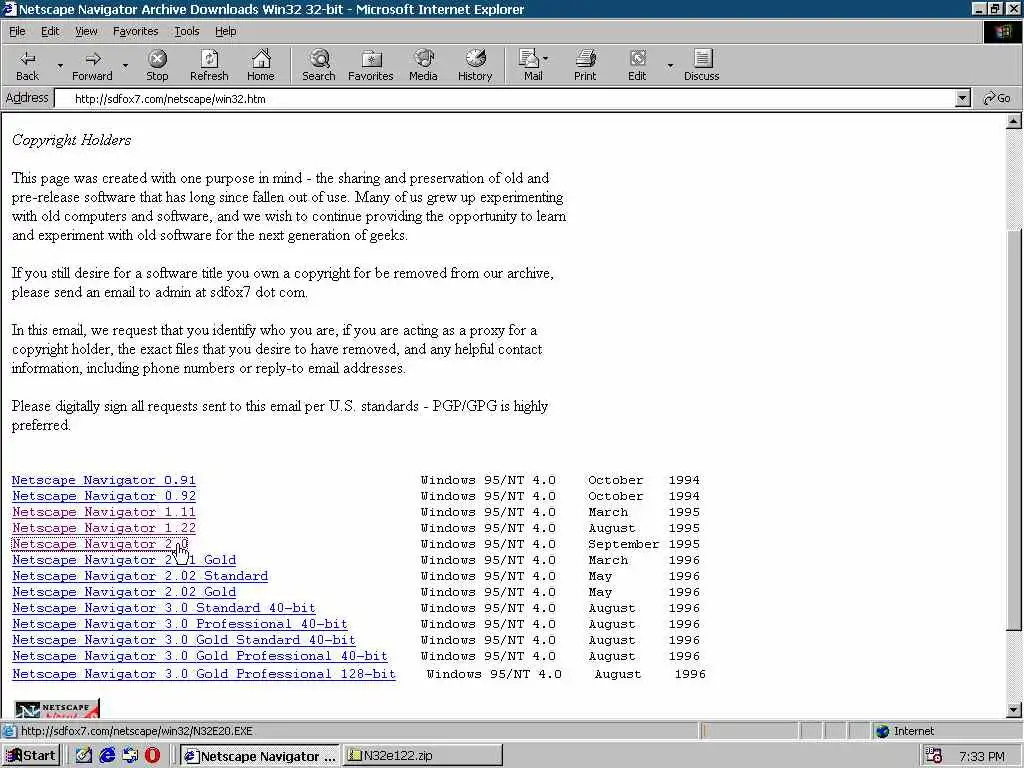Viewport: 1024px width, 768px height.
Task: Download Netscape Navigator 0.92
Action: pyautogui.click(x=104, y=496)
